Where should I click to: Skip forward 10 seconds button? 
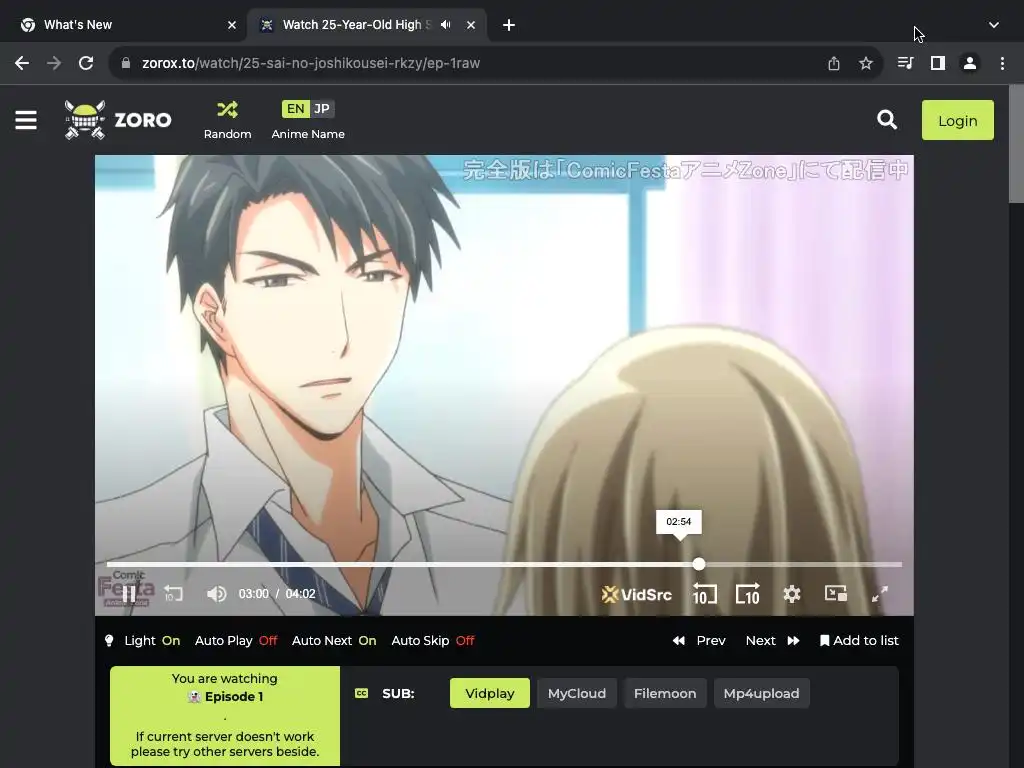pos(748,594)
